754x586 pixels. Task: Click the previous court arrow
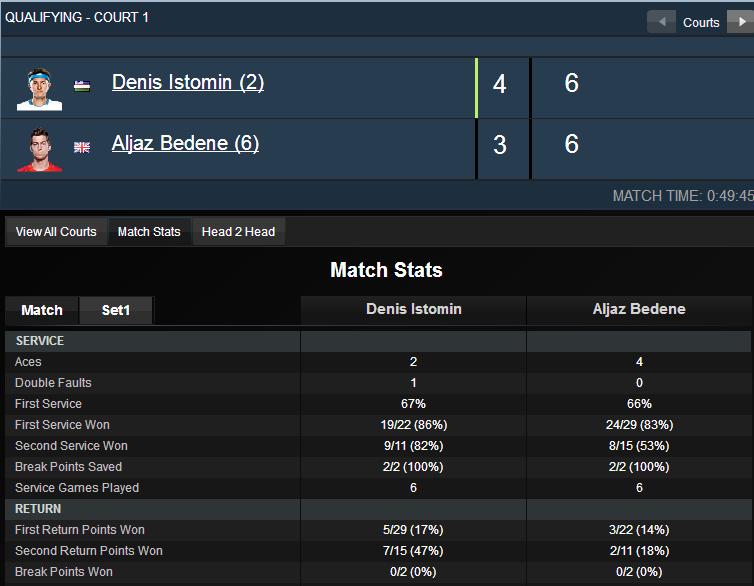pyautogui.click(x=661, y=22)
